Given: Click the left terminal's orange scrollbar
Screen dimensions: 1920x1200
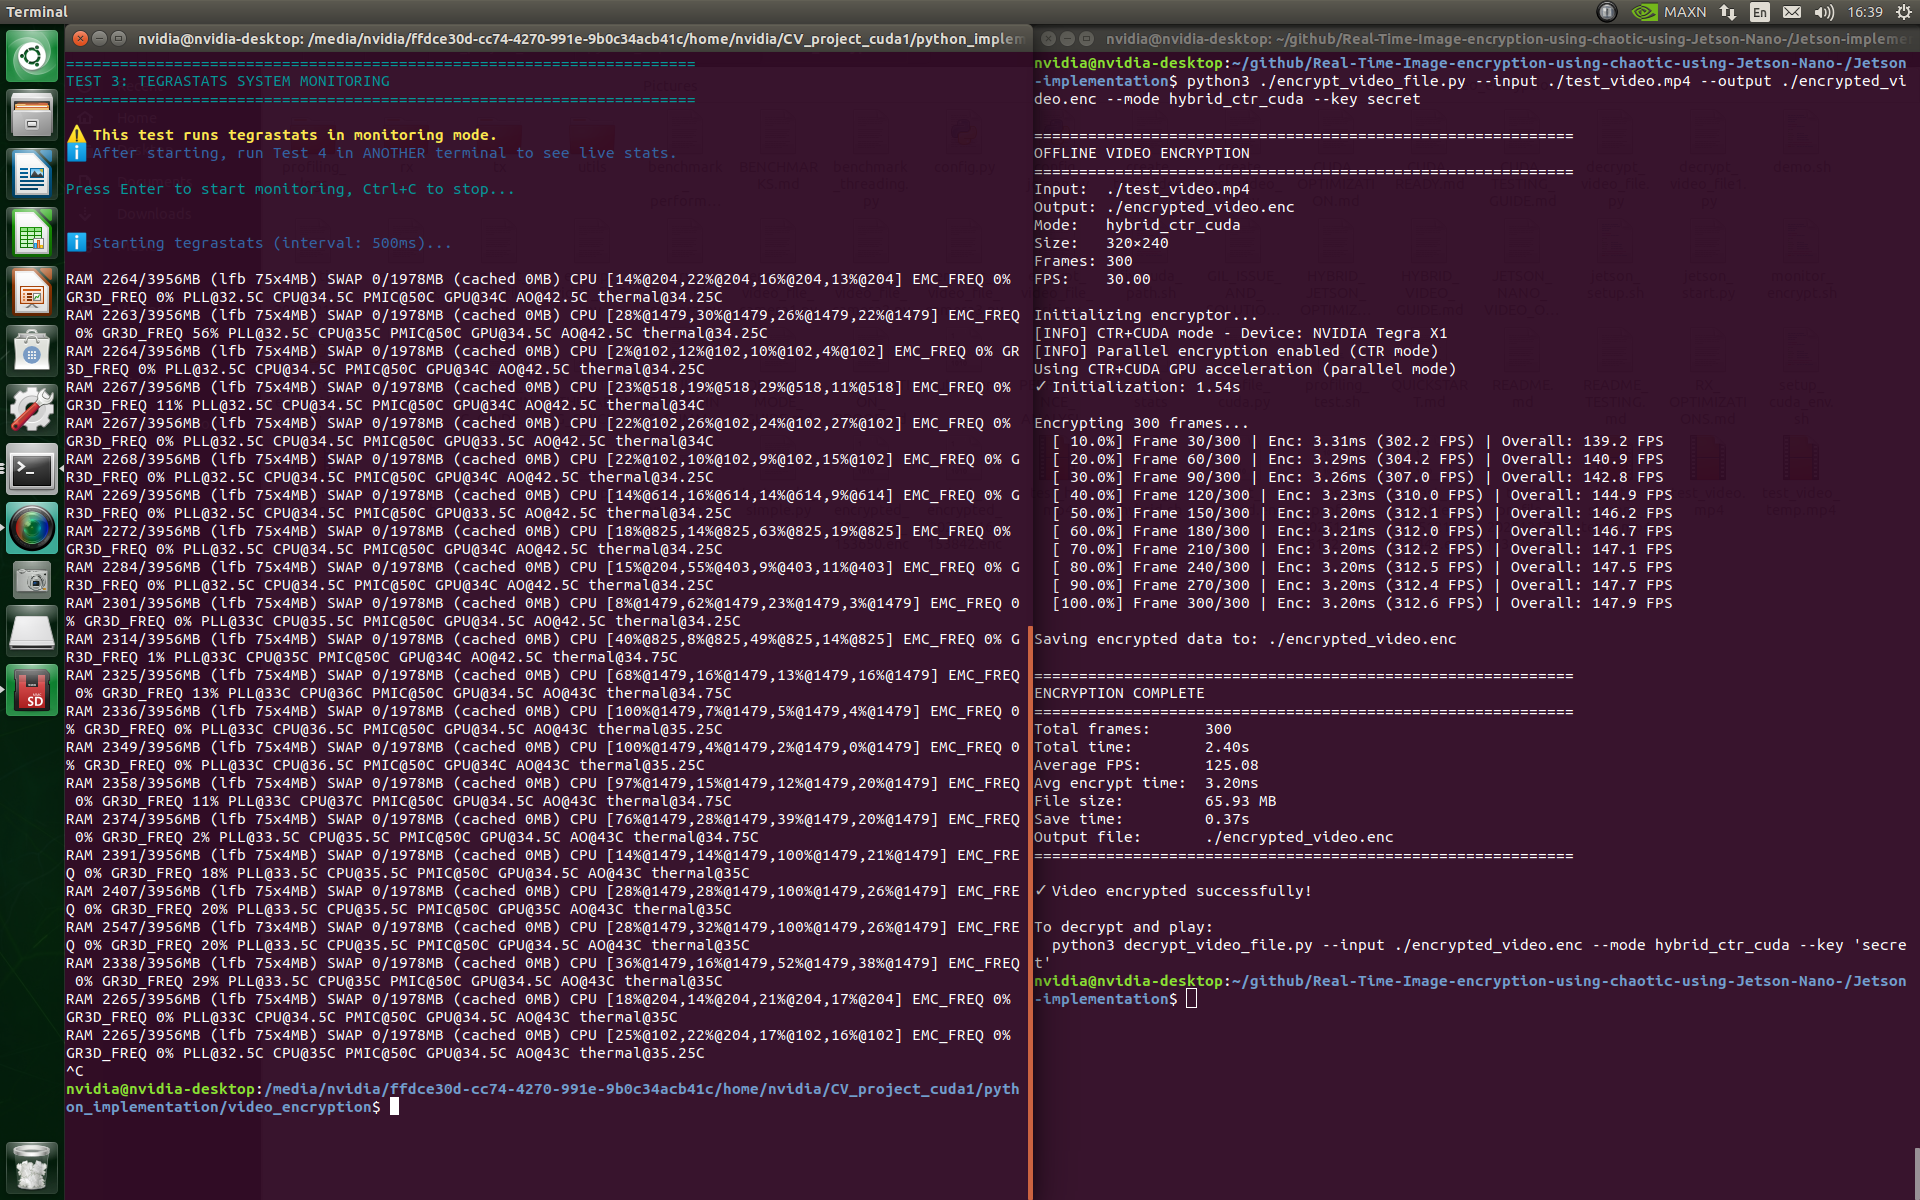Looking at the screenshot, I should point(1029,910).
